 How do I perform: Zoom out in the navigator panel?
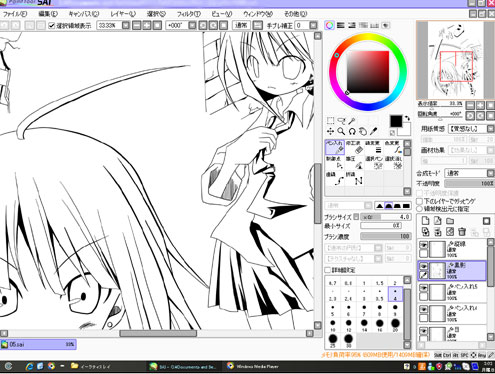pyautogui.click(x=470, y=105)
